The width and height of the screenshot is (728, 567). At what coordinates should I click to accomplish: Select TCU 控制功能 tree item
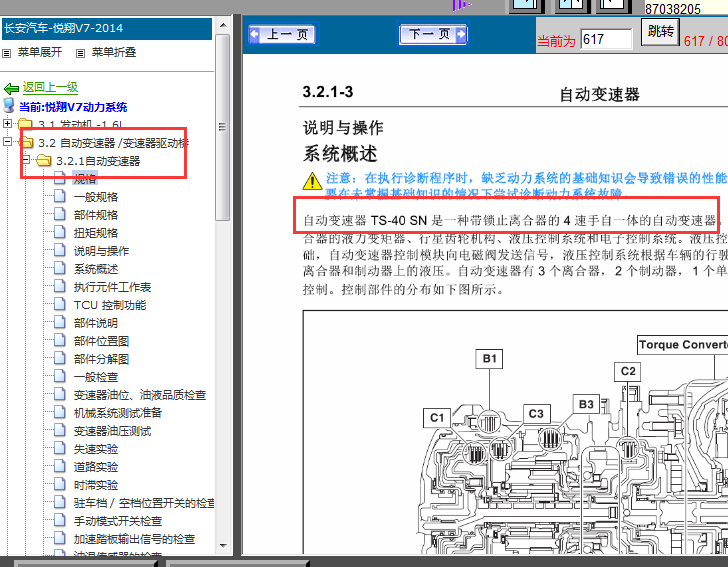(x=110, y=305)
